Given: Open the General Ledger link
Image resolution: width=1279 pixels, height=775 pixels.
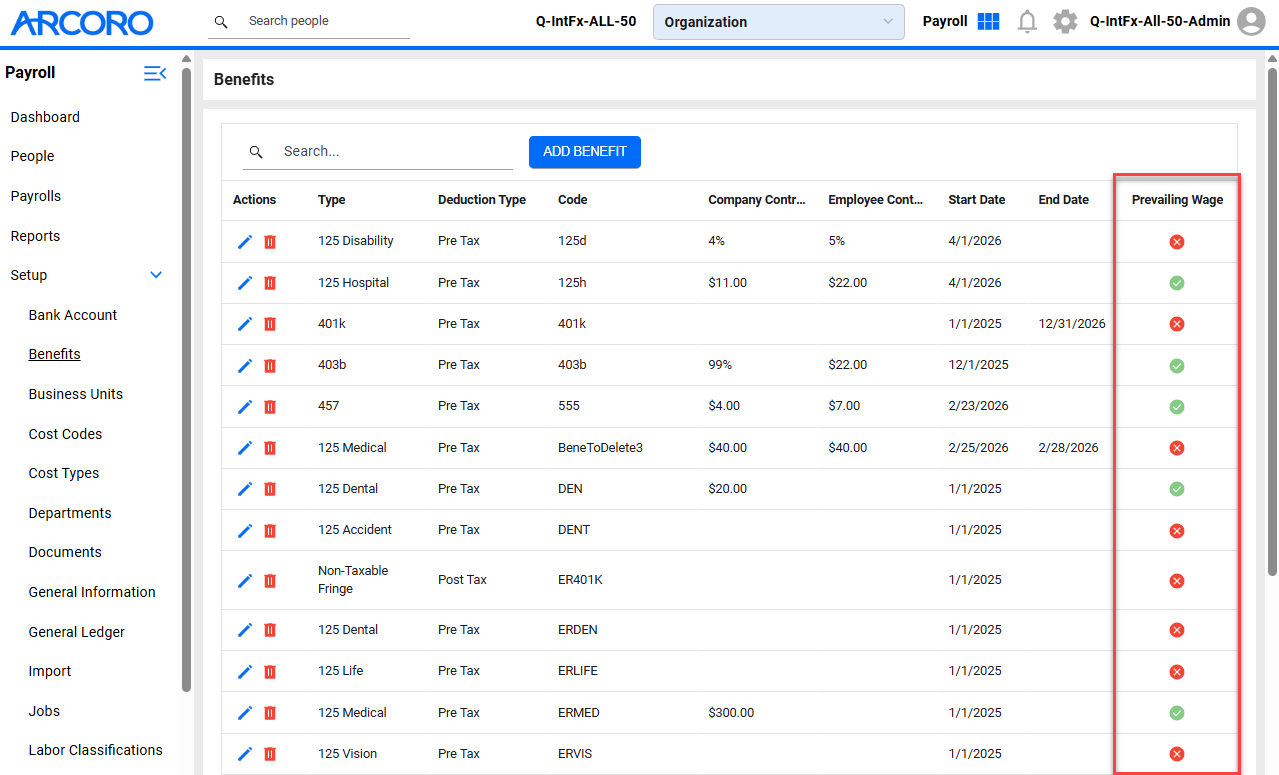Looking at the screenshot, I should pos(77,632).
